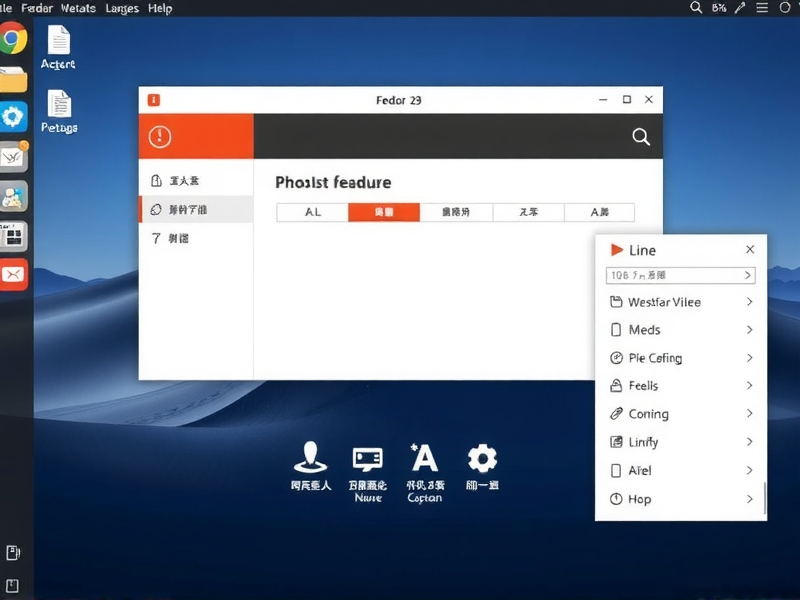800x600 pixels.
Task: Switch to the AL tab
Action: (x=312, y=212)
